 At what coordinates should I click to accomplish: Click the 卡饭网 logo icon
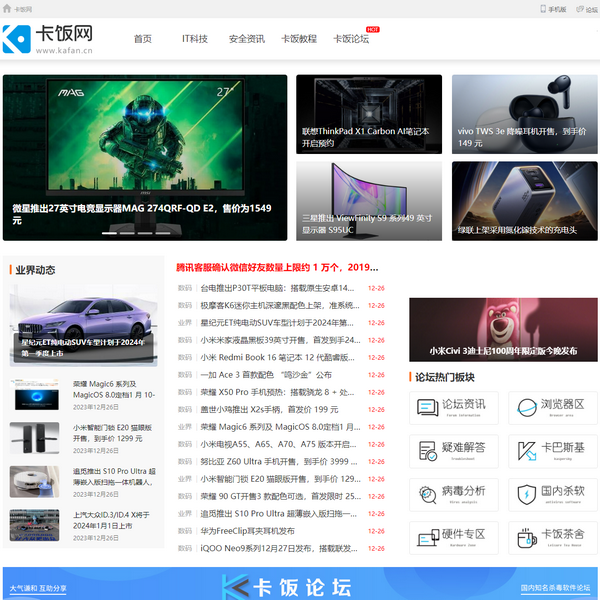click(18, 39)
